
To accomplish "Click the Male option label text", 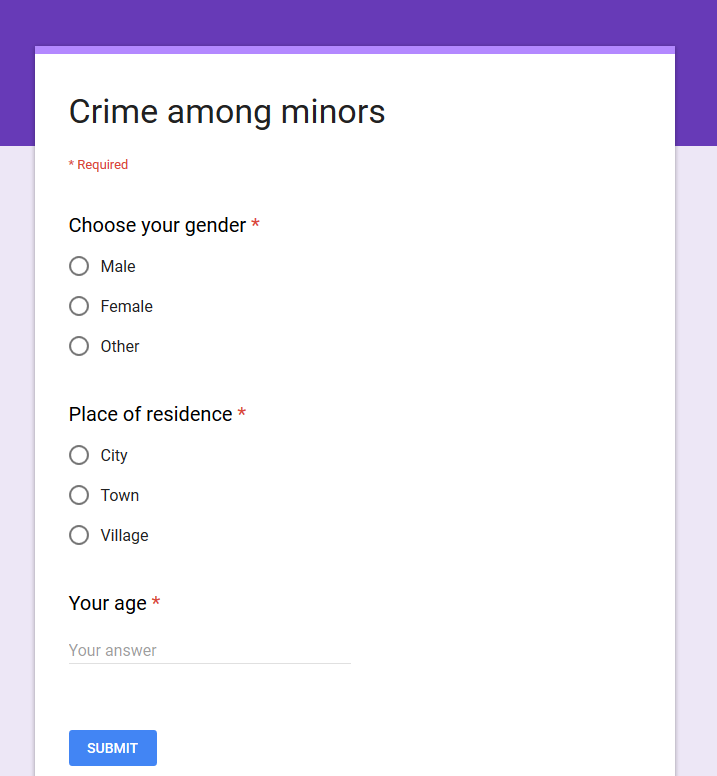I will point(118,266).
